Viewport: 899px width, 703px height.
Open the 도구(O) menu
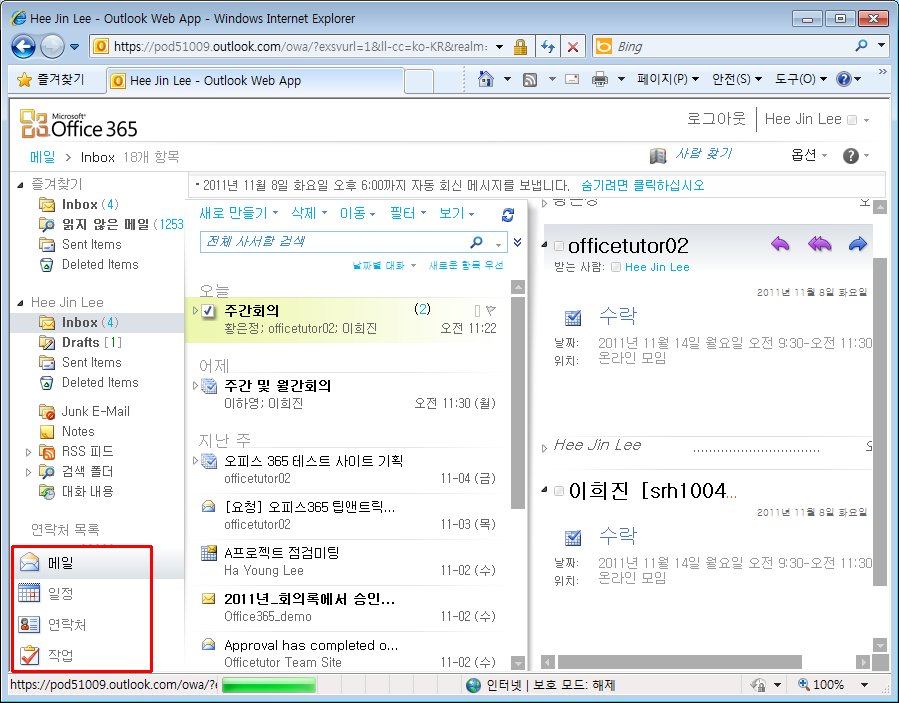pyautogui.click(x=801, y=79)
